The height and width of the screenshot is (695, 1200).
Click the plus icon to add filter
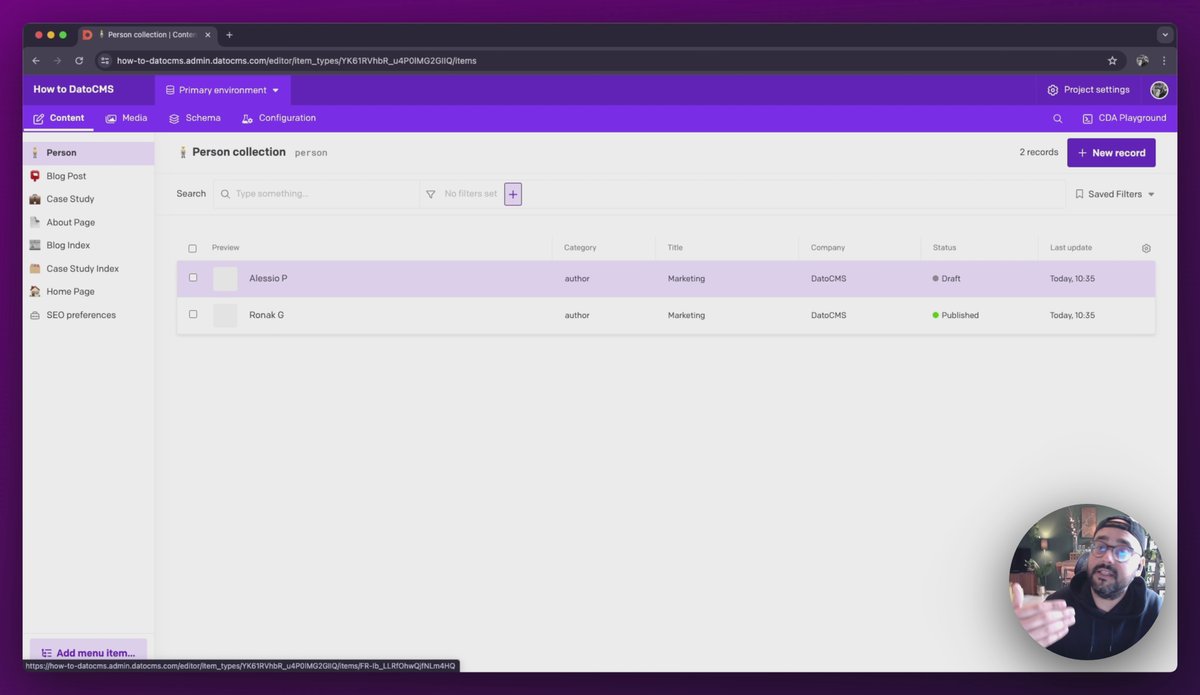[513, 194]
